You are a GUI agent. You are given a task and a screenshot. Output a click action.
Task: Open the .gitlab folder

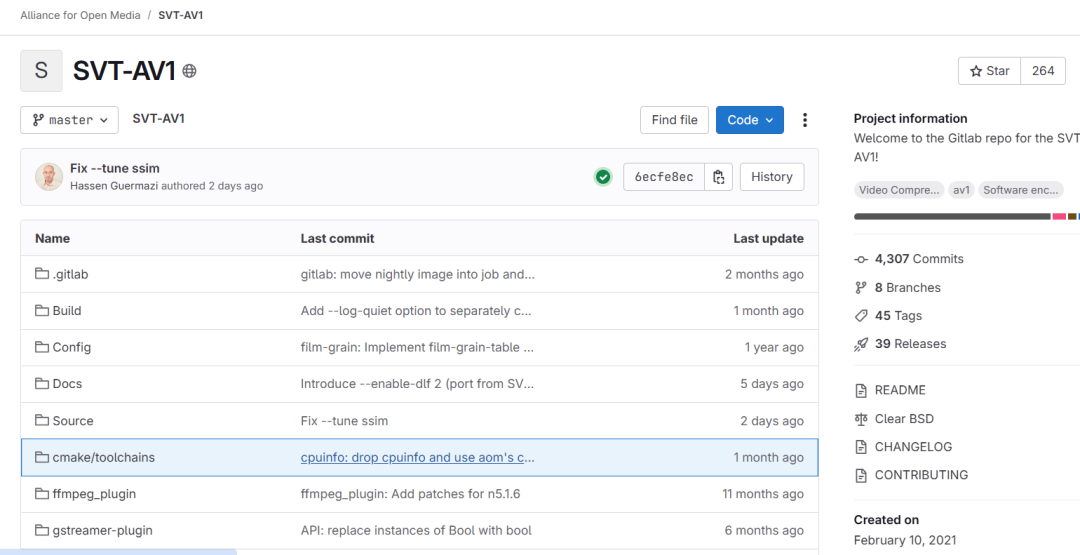(x=70, y=274)
